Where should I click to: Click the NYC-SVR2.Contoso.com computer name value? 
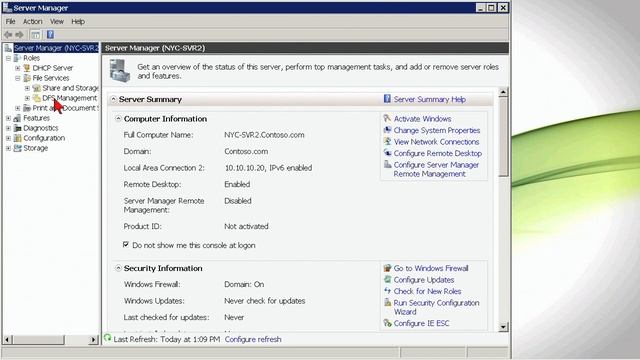coord(264,135)
